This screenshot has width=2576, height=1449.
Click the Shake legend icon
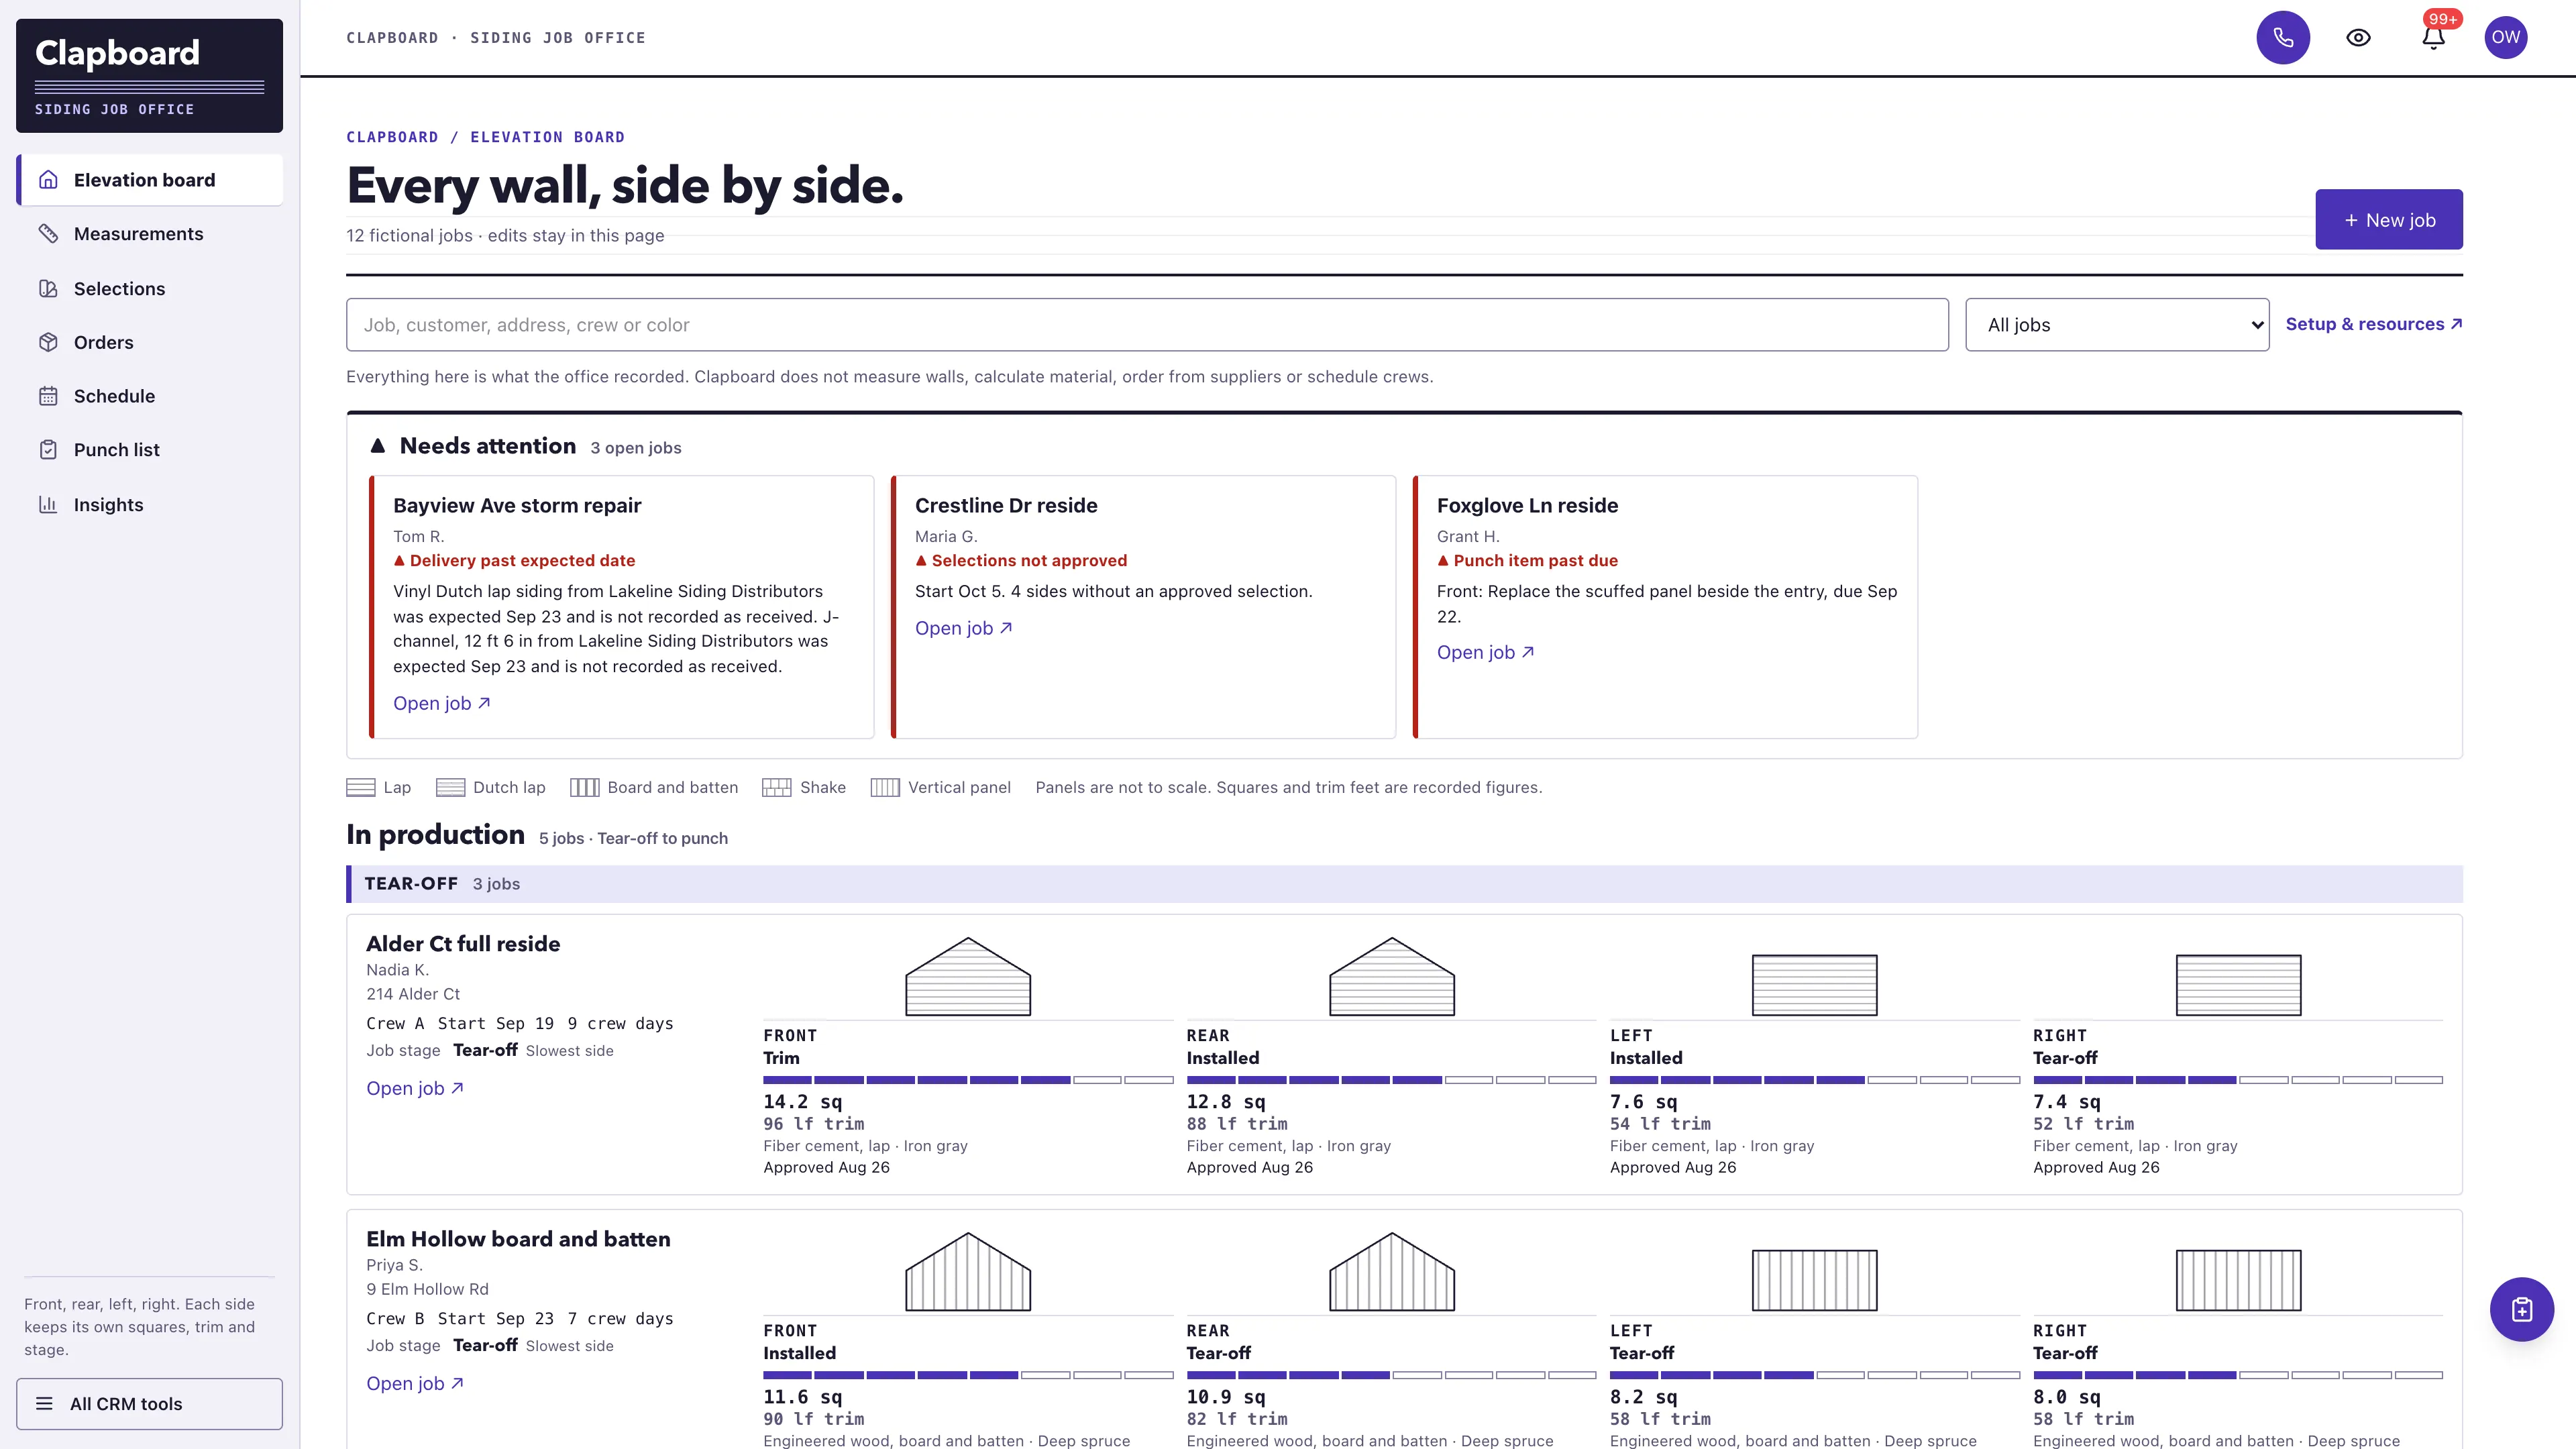pyautogui.click(x=777, y=787)
